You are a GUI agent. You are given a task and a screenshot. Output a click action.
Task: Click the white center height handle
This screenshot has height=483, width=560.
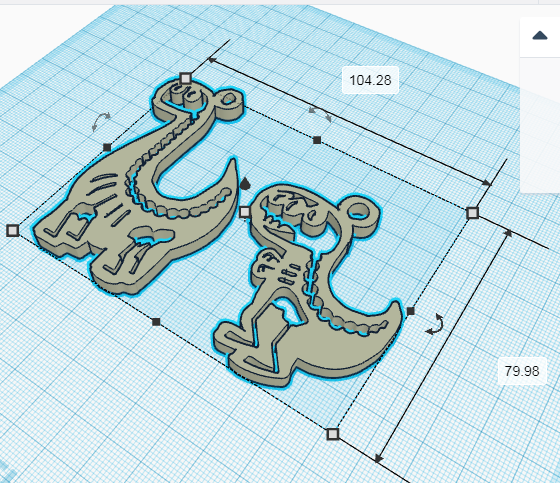tap(245, 212)
